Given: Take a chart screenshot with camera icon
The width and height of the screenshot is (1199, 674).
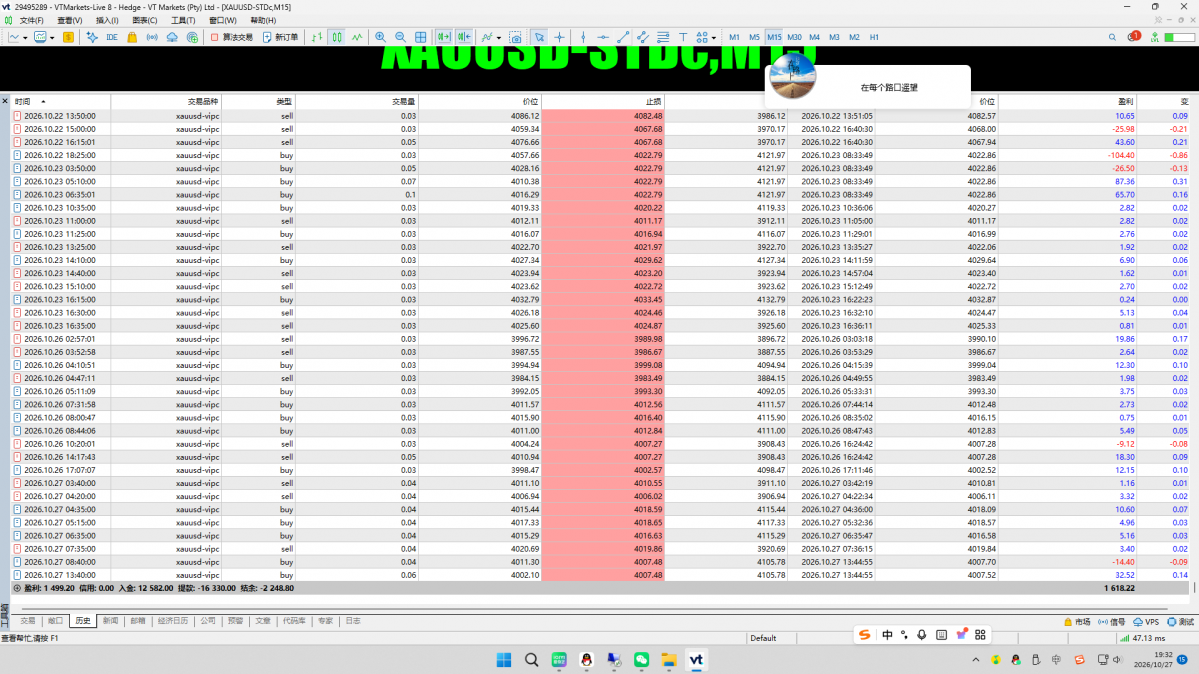Looking at the screenshot, I should coord(516,37).
